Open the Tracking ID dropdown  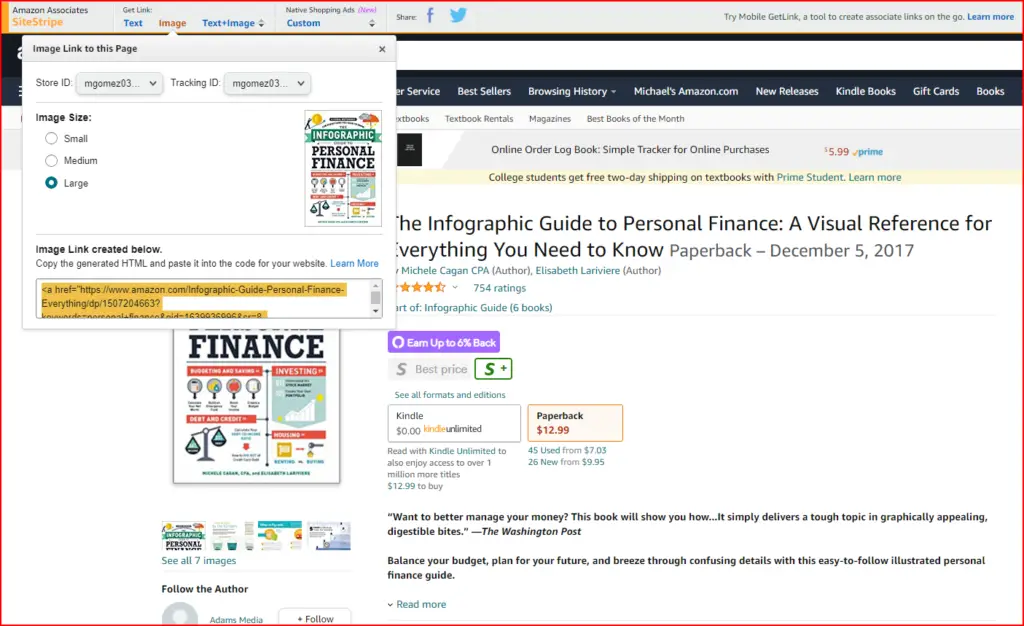point(267,84)
